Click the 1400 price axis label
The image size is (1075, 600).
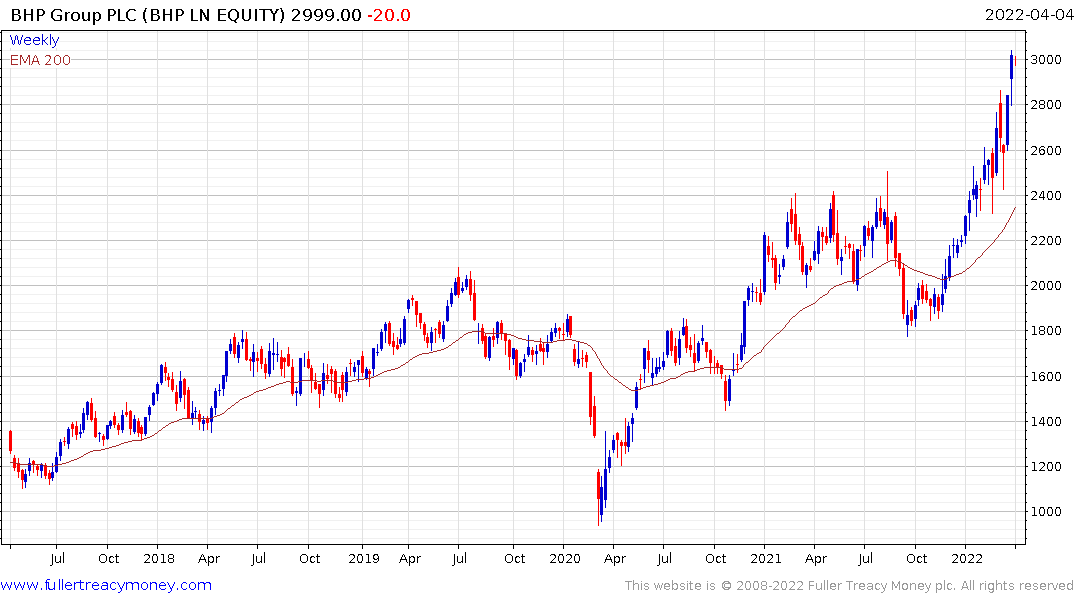[1046, 422]
